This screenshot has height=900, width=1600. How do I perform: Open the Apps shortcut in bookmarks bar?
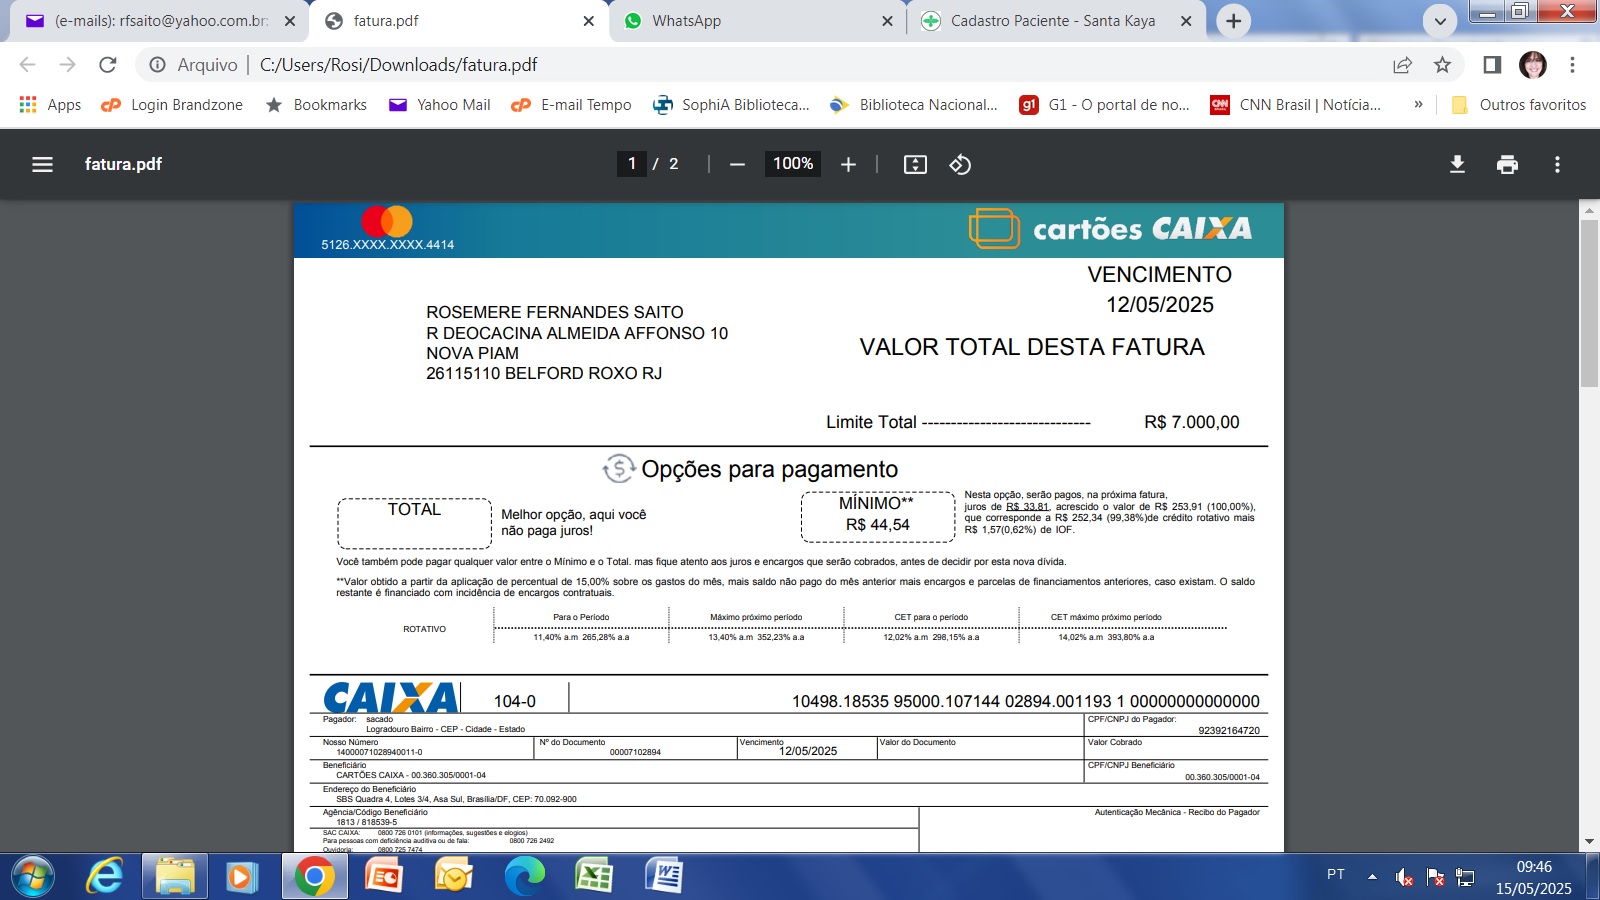tap(50, 105)
